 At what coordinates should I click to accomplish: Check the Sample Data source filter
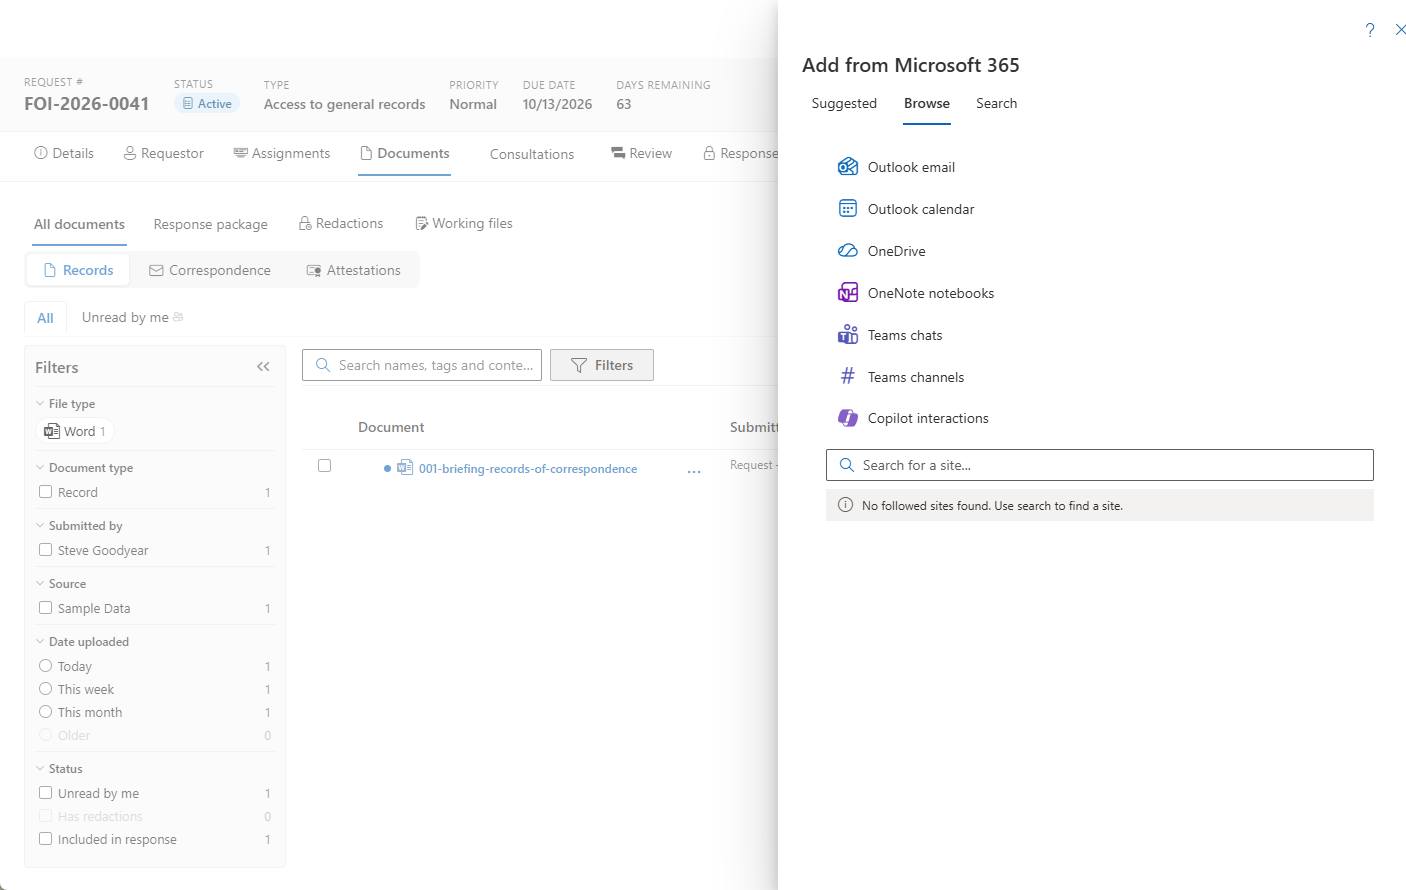(45, 607)
